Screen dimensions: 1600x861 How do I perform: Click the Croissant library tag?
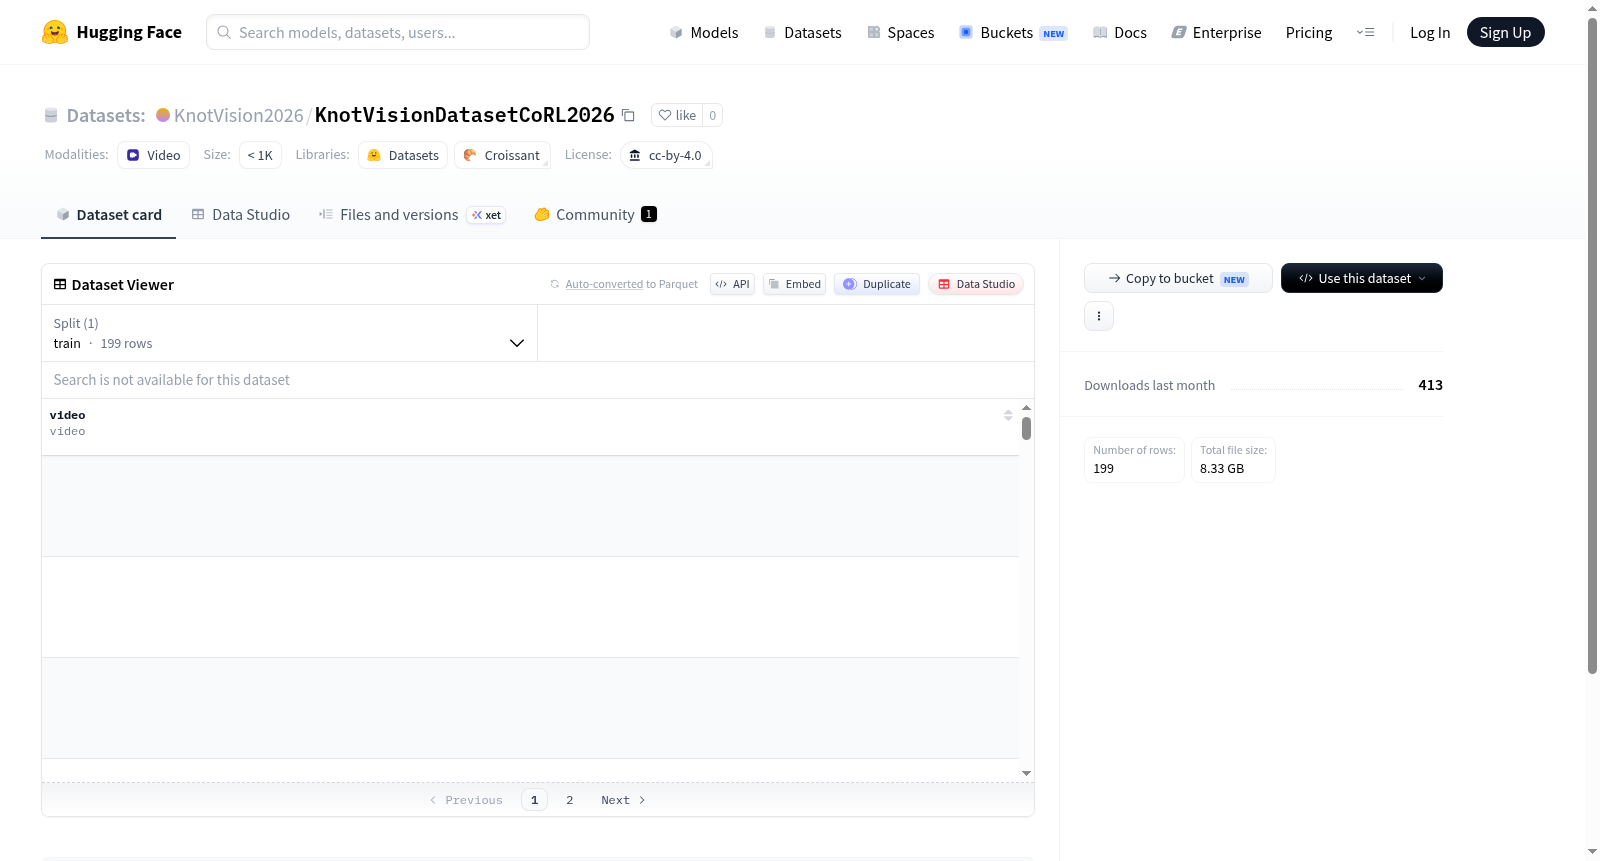tap(502, 155)
